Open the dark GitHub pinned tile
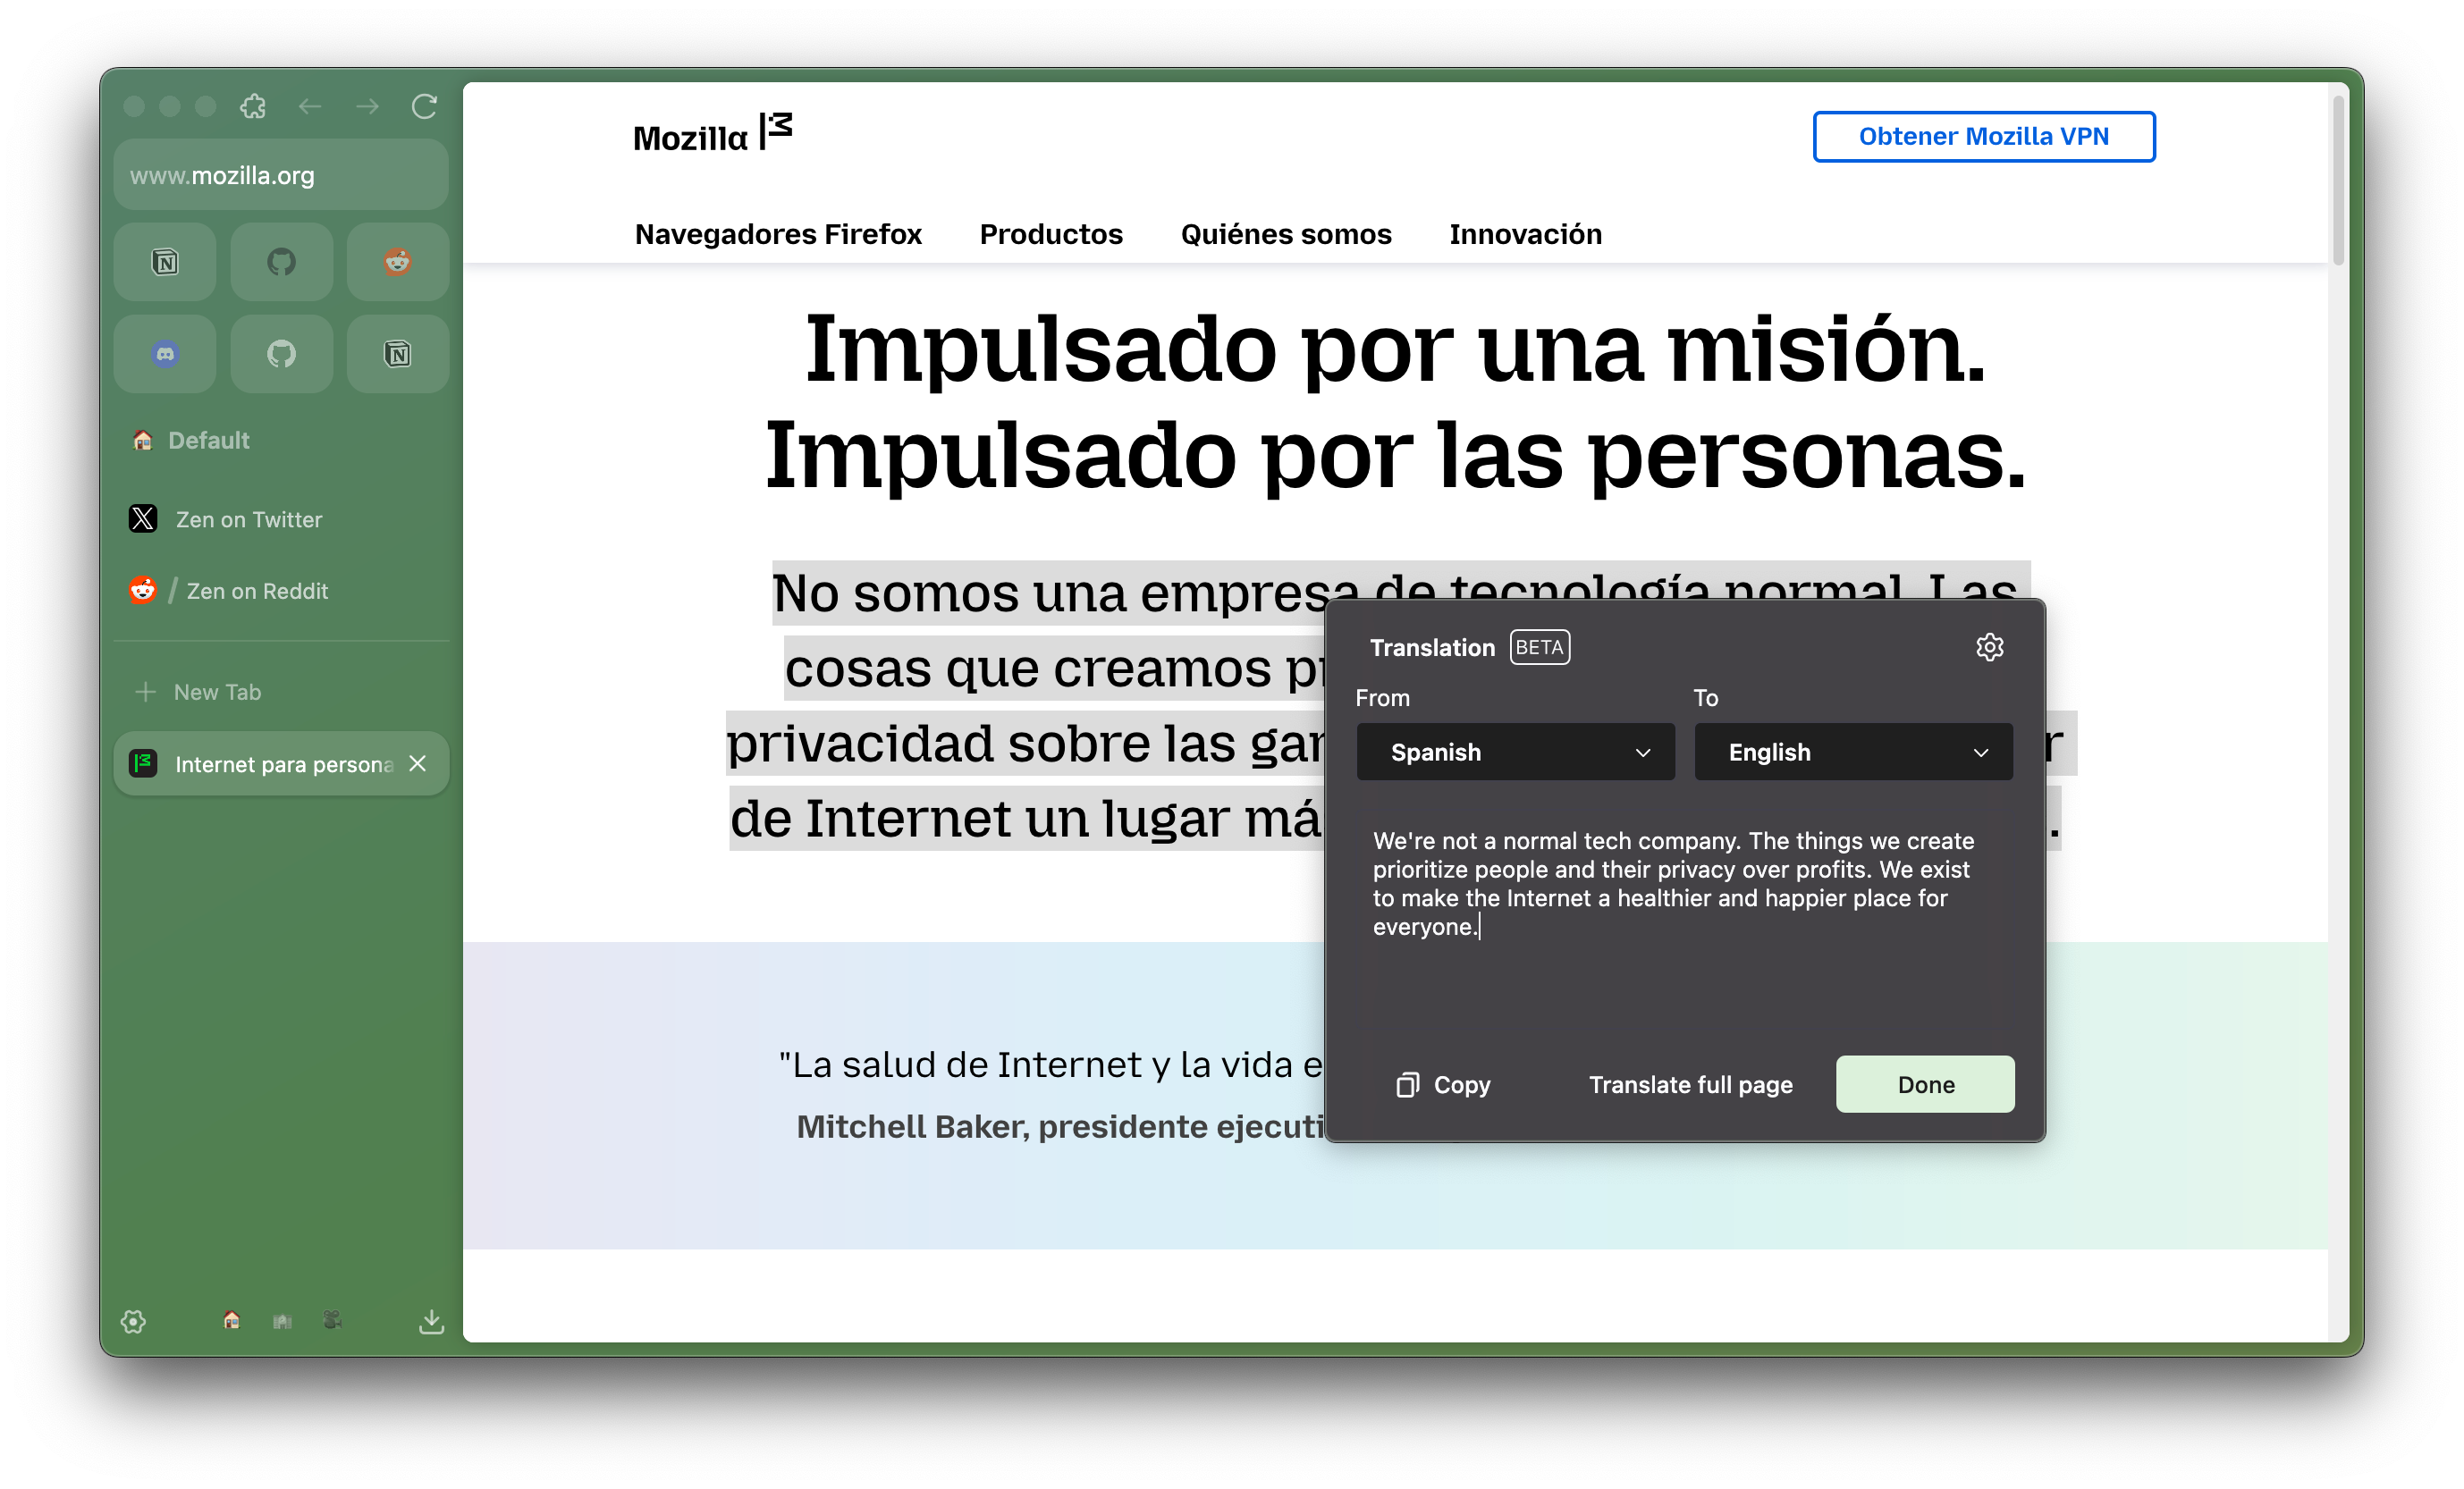Screen dimensions: 2464x1489 click(281, 262)
